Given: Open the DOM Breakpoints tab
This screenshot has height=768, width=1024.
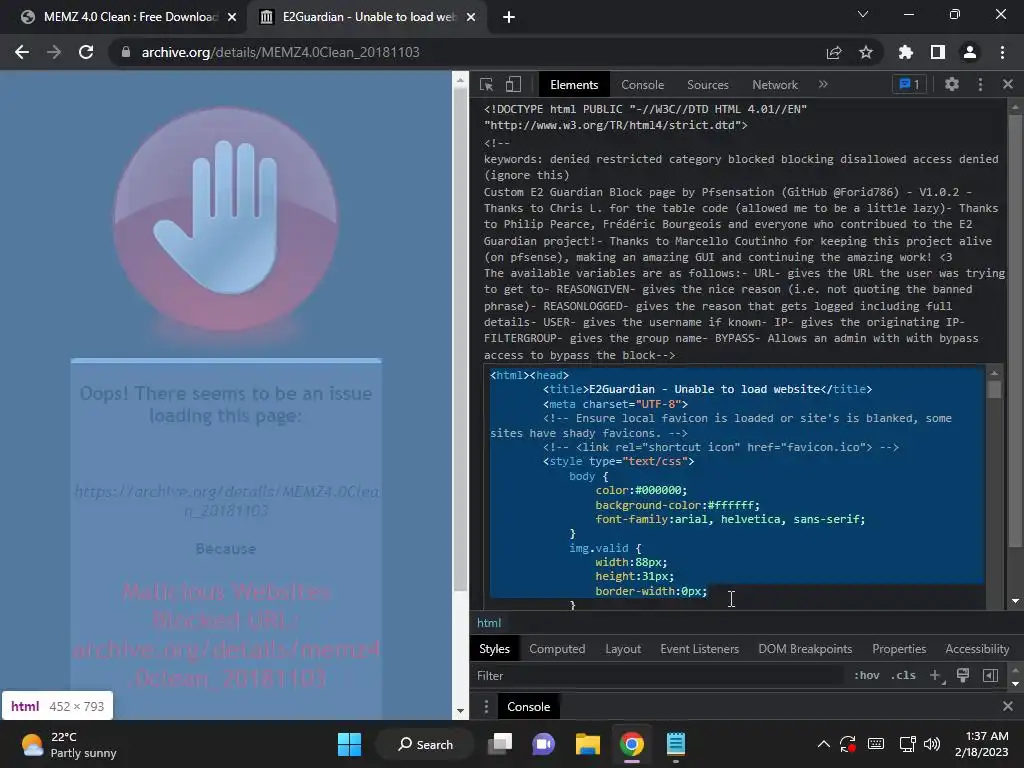Looking at the screenshot, I should 805,648.
